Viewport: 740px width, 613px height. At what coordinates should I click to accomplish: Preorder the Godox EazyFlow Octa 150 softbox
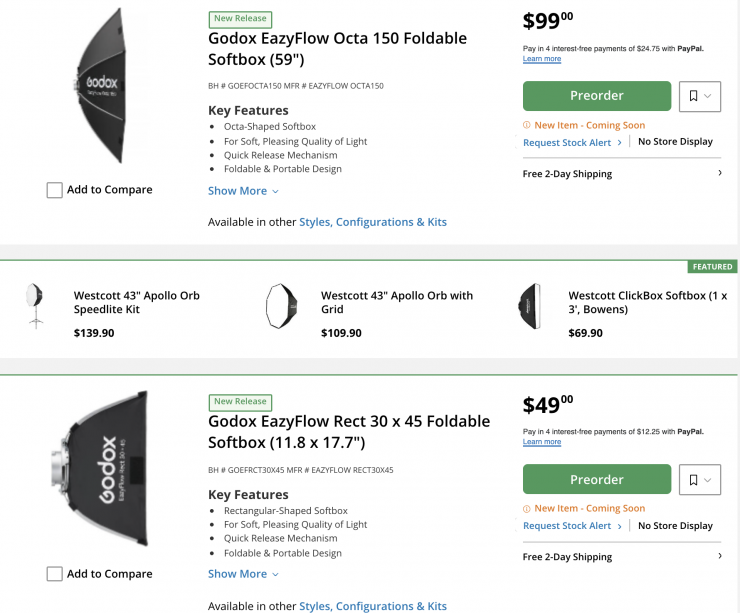tap(597, 96)
